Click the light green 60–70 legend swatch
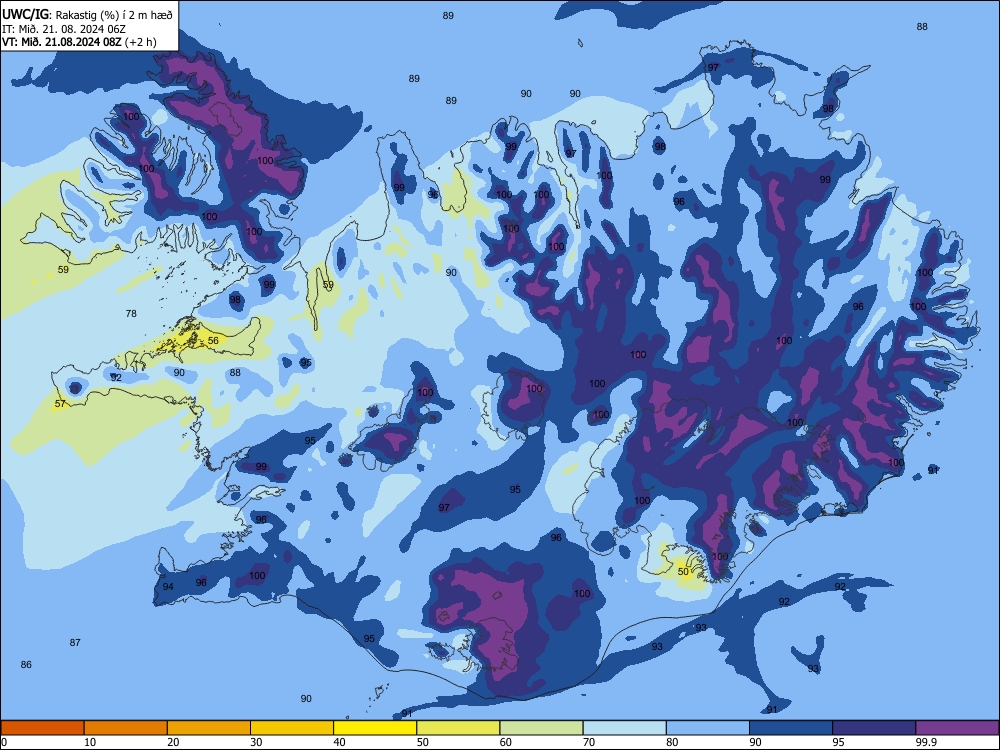Screen dimensions: 1000x750 tap(541, 728)
